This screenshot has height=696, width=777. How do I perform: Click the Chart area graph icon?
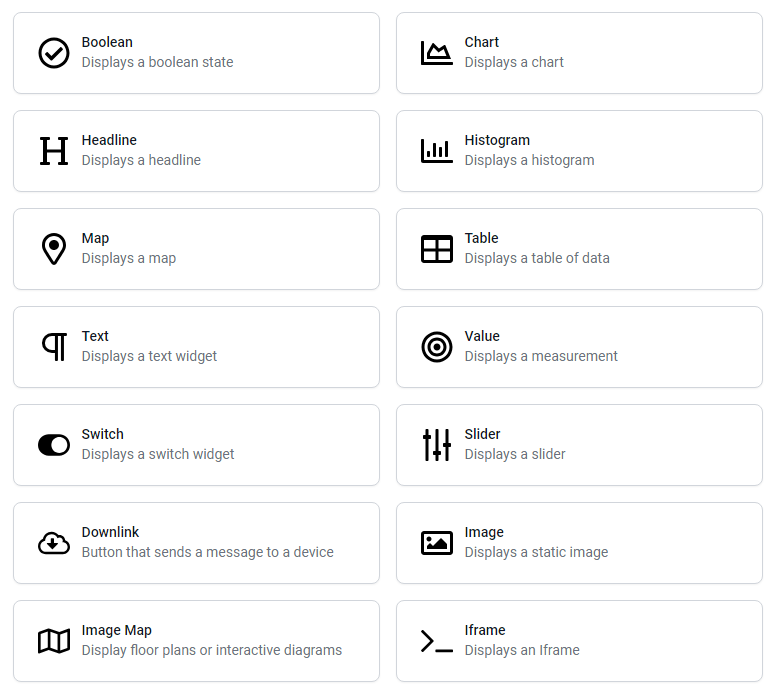(x=437, y=53)
